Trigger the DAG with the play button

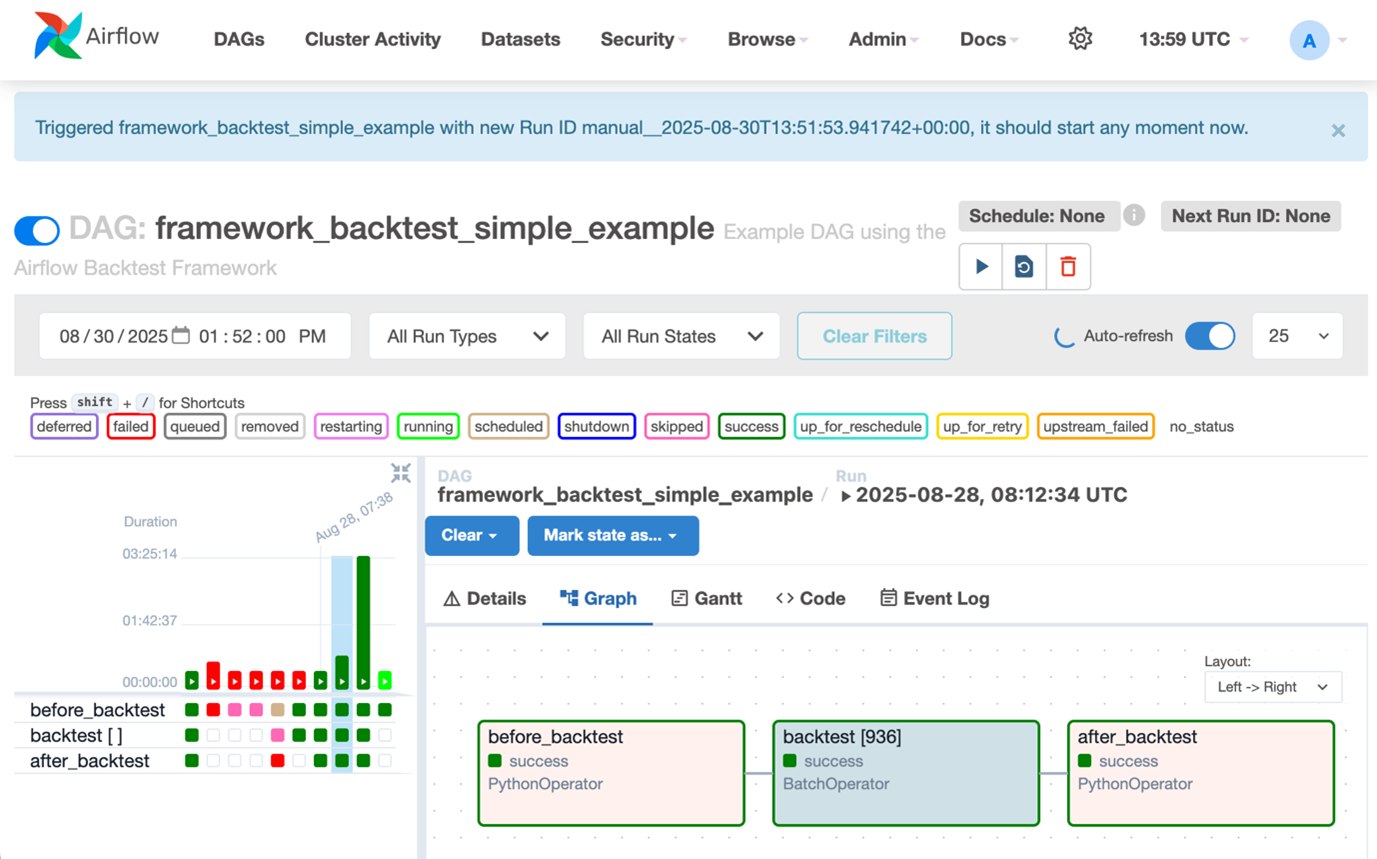(981, 267)
